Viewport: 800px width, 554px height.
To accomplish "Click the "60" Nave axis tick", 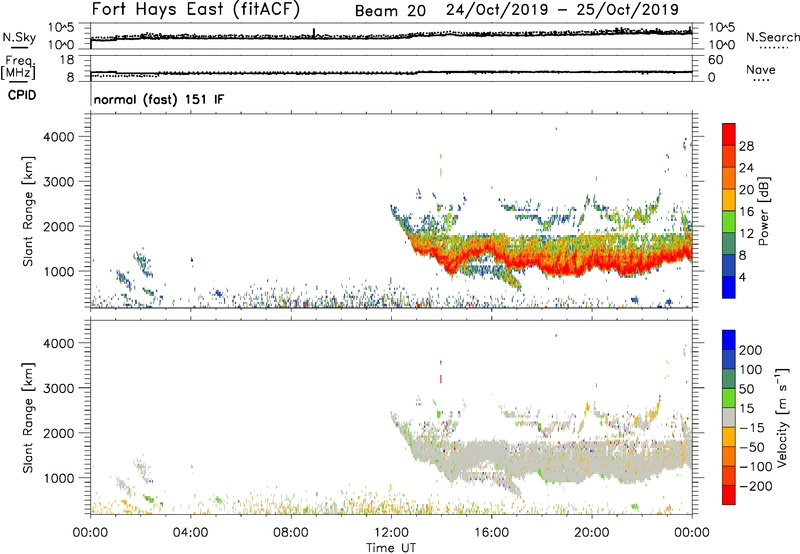I will coord(715,60).
